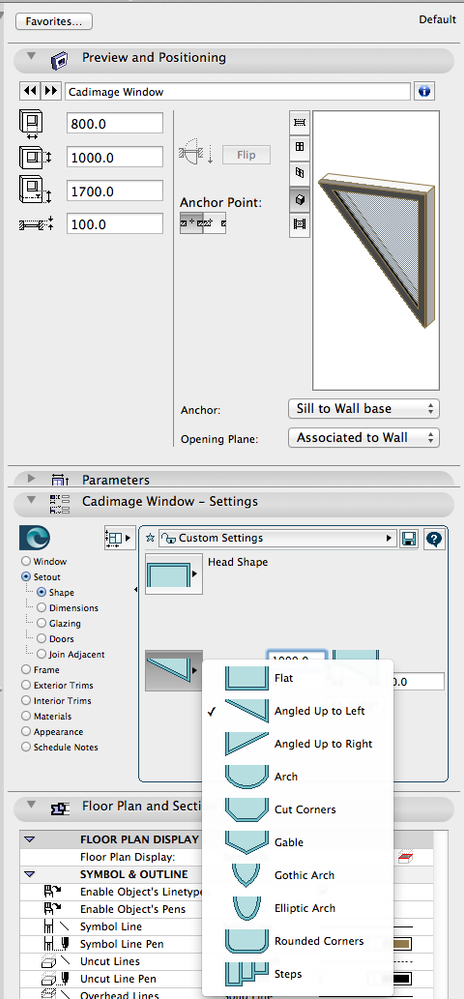Choose Arch from shape menu
Viewport: 464px width, 999px height.
point(298,777)
